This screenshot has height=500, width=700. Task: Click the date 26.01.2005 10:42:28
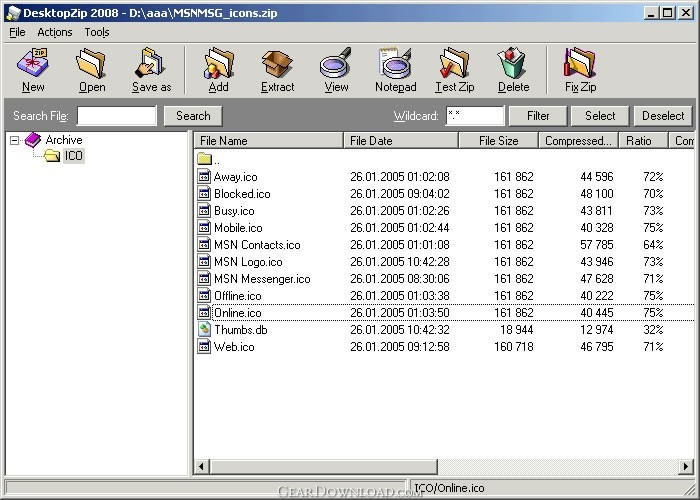[400, 262]
